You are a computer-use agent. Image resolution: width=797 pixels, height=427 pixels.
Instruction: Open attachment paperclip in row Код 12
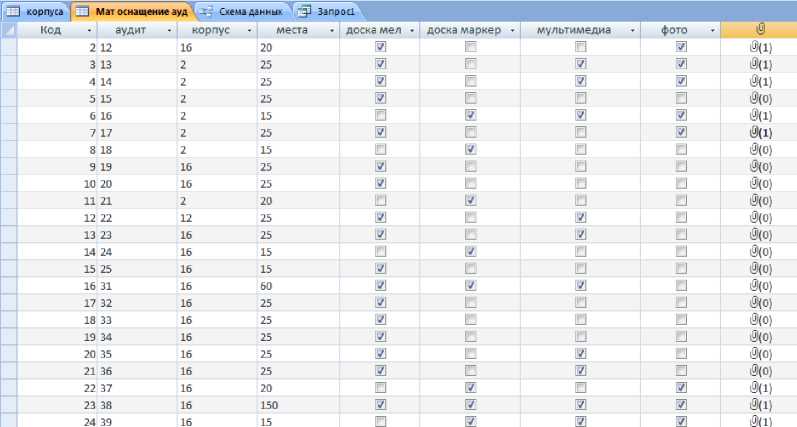click(761, 218)
